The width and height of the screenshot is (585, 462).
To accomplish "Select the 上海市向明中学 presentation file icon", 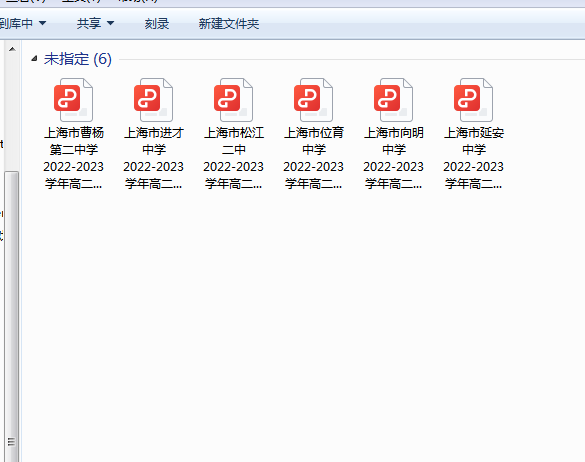I will coord(393,100).
